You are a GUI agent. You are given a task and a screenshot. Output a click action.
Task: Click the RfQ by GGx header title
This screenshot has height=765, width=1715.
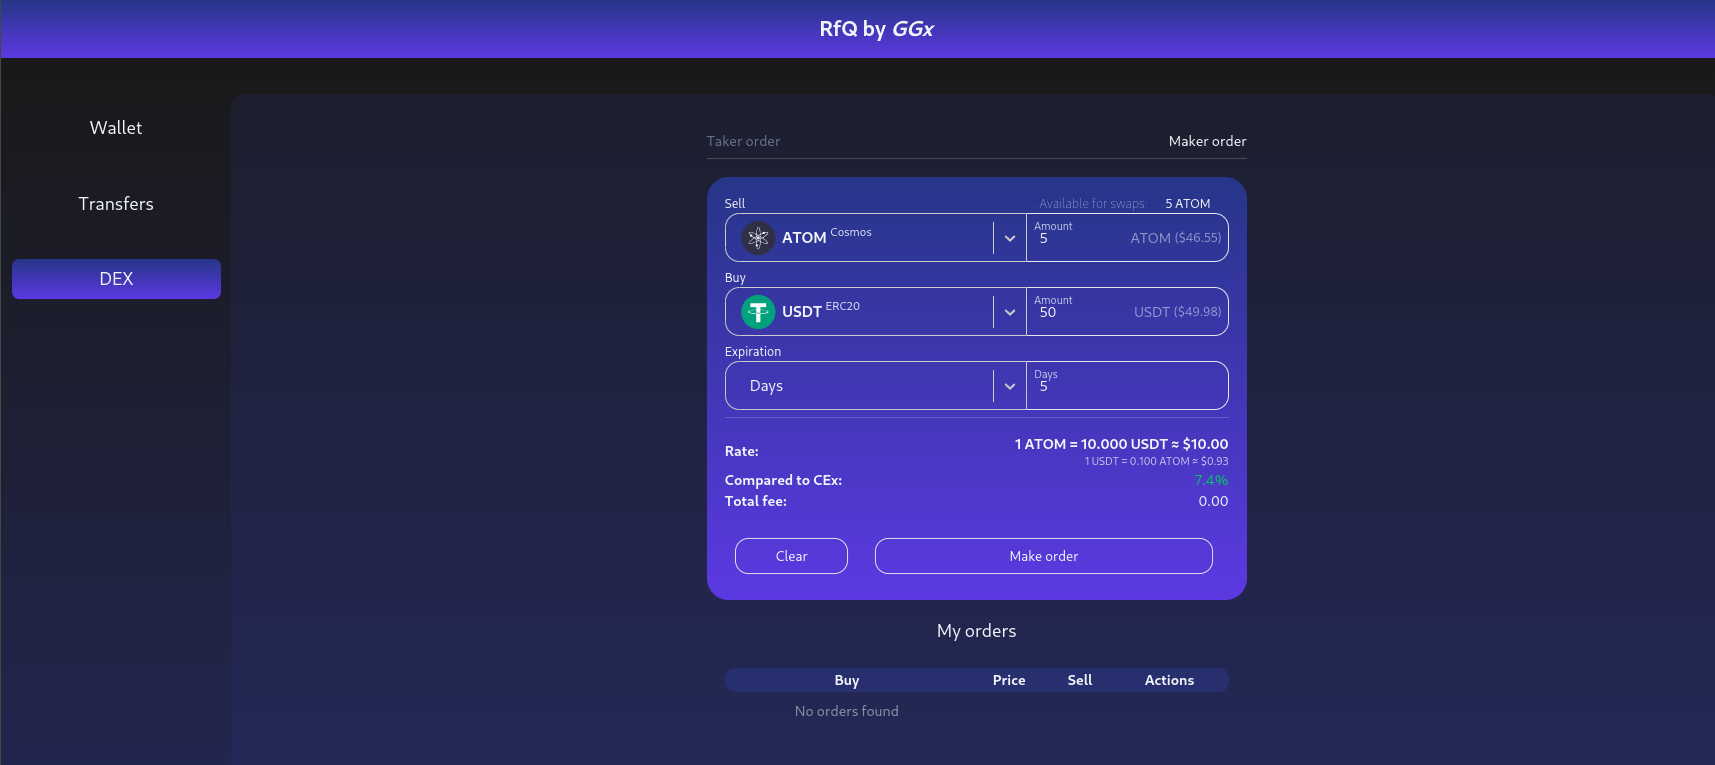876,29
